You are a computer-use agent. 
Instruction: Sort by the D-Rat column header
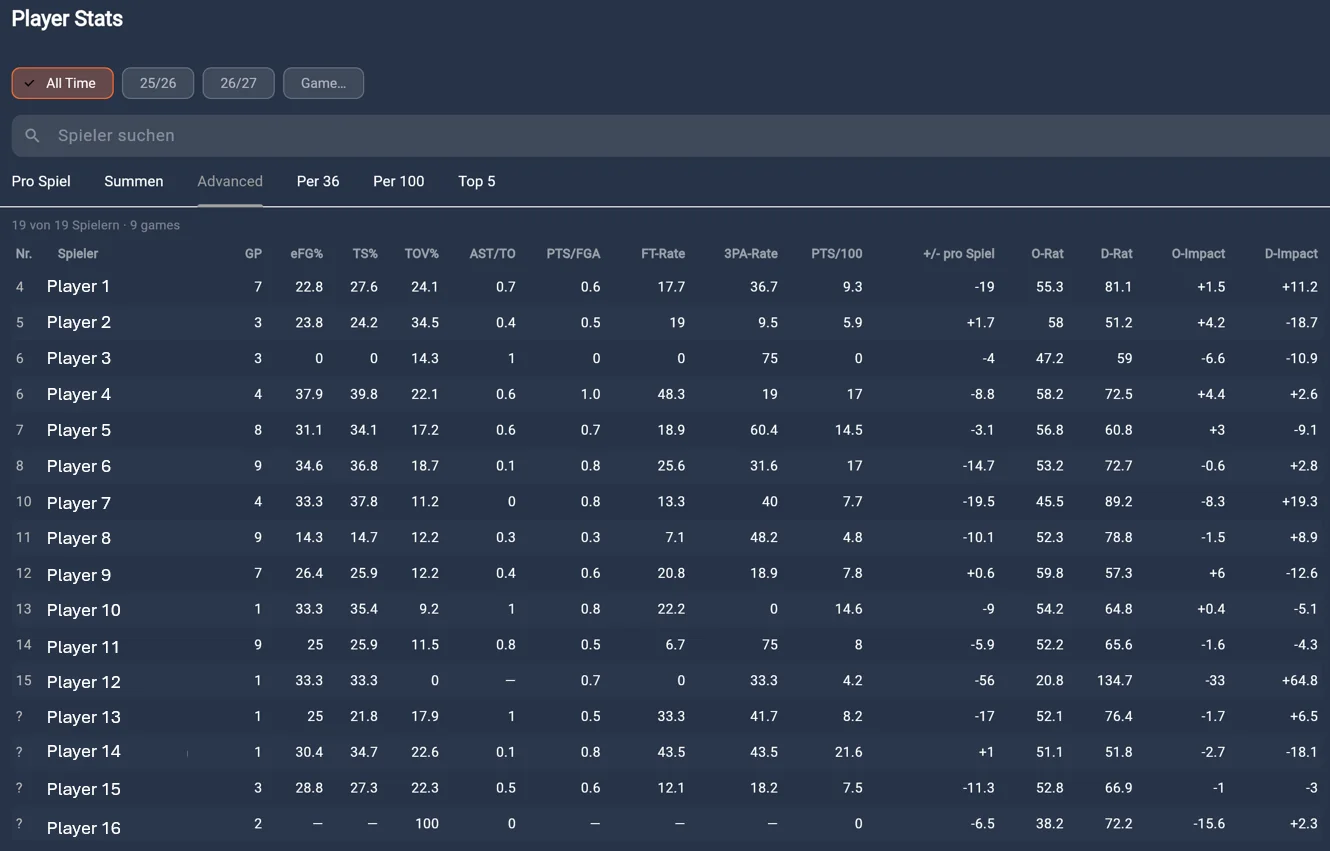[1117, 254]
